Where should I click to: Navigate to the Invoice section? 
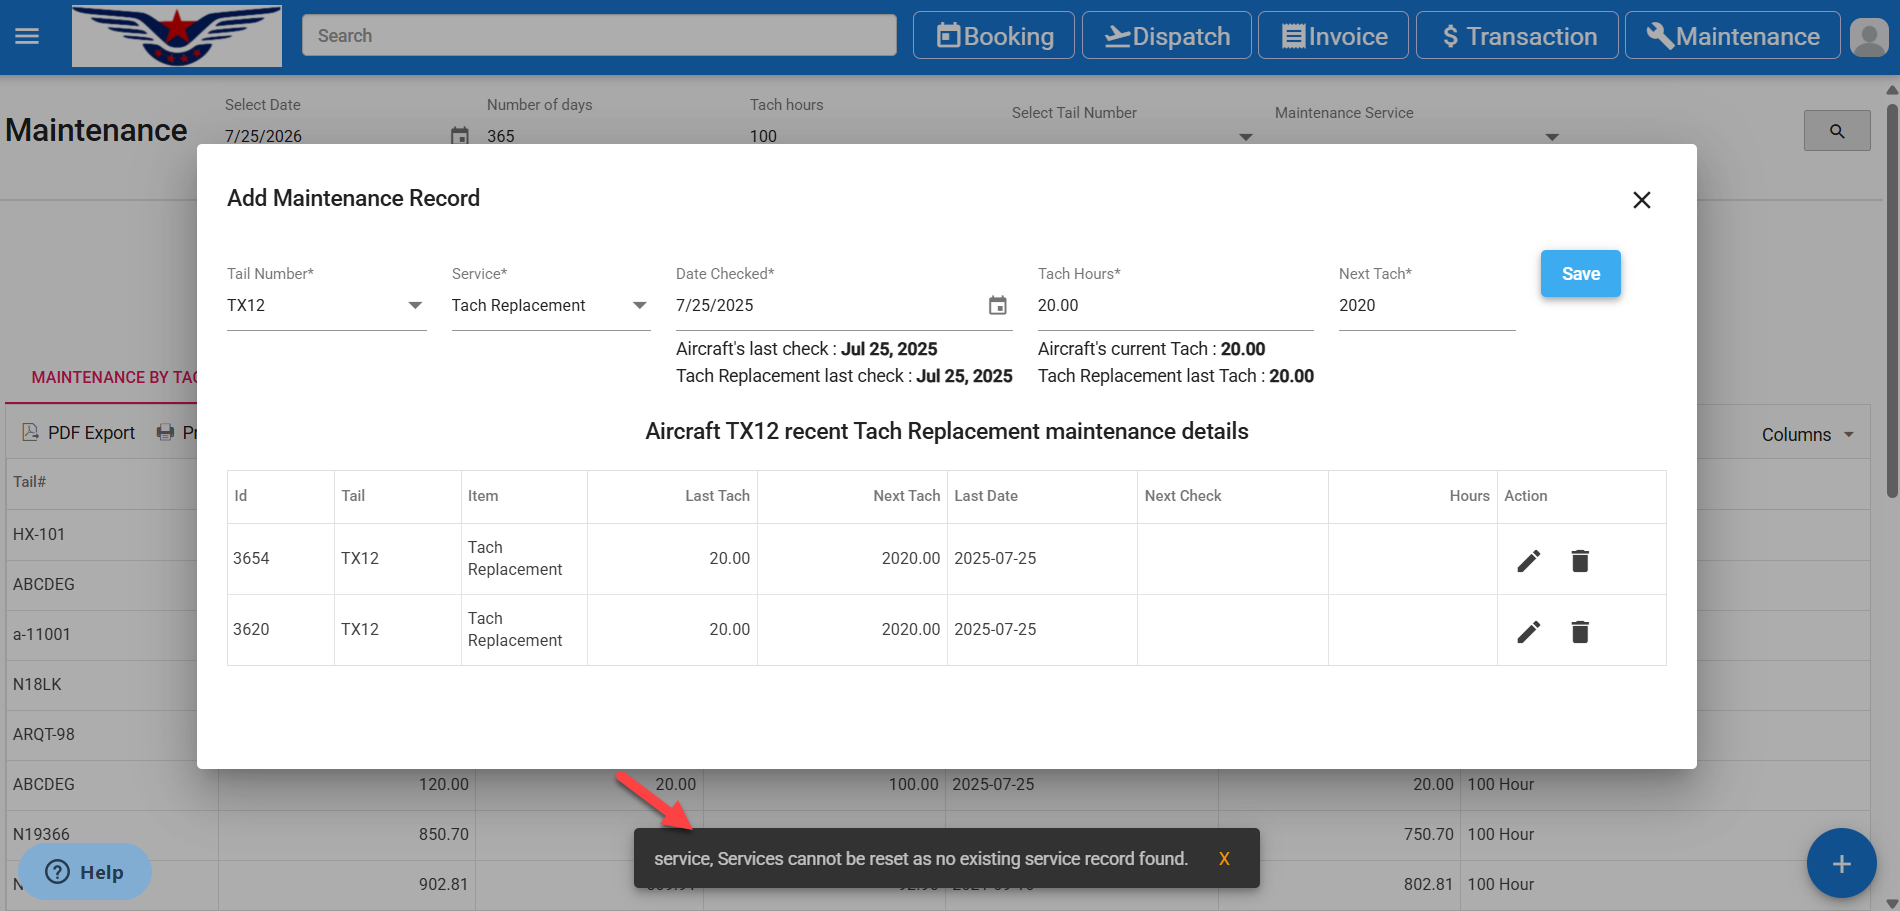point(1333,36)
